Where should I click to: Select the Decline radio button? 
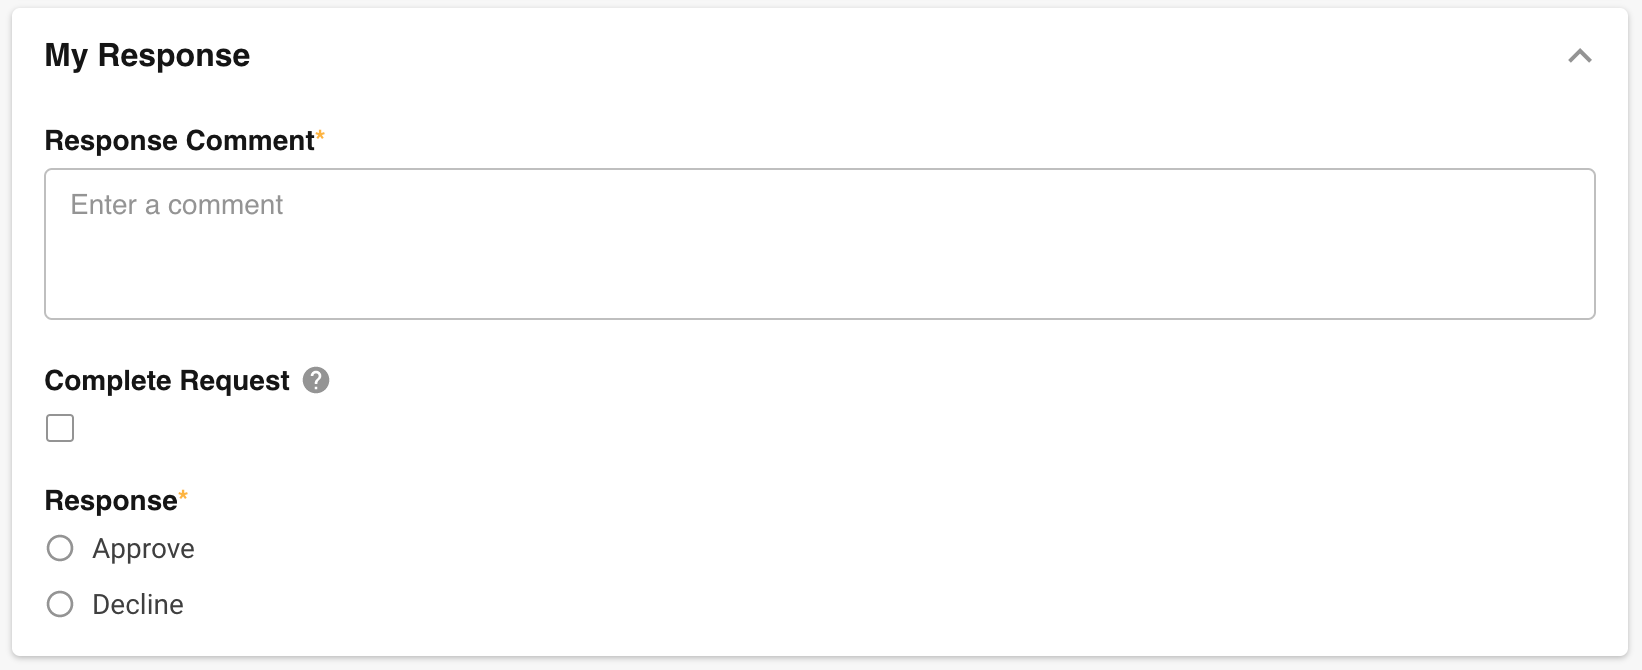[x=60, y=604]
